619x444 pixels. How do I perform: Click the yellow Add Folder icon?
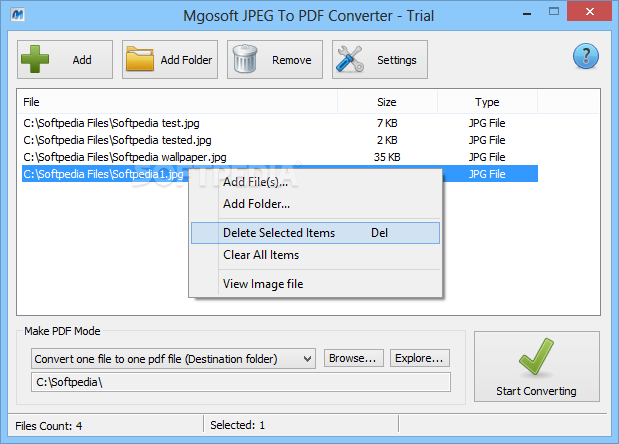[x=140, y=59]
